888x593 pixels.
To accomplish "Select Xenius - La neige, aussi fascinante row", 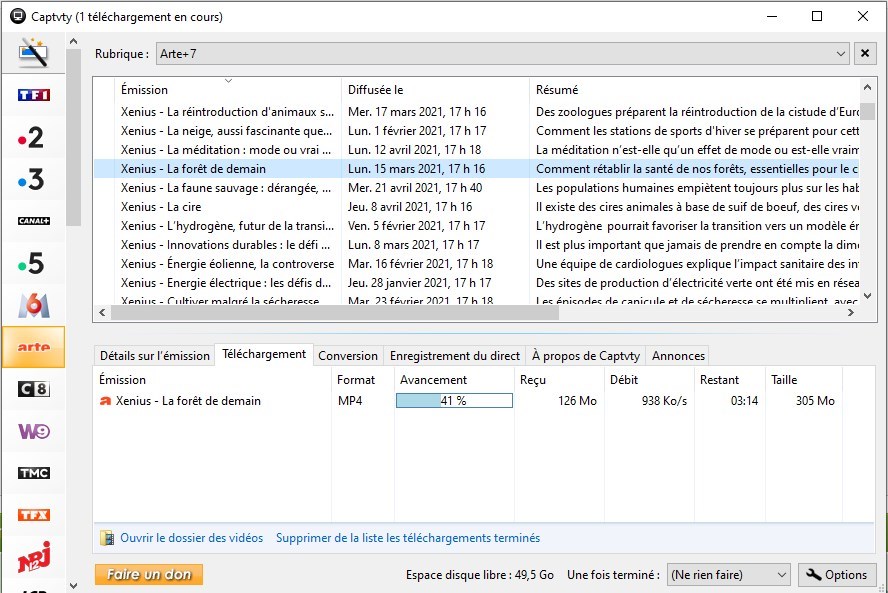I will tap(476, 131).
